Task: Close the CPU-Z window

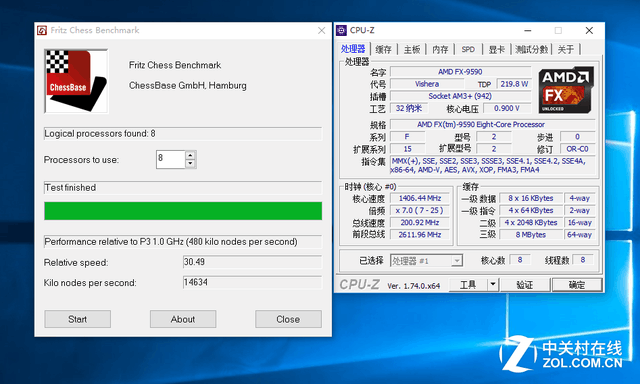Action: (x=589, y=31)
